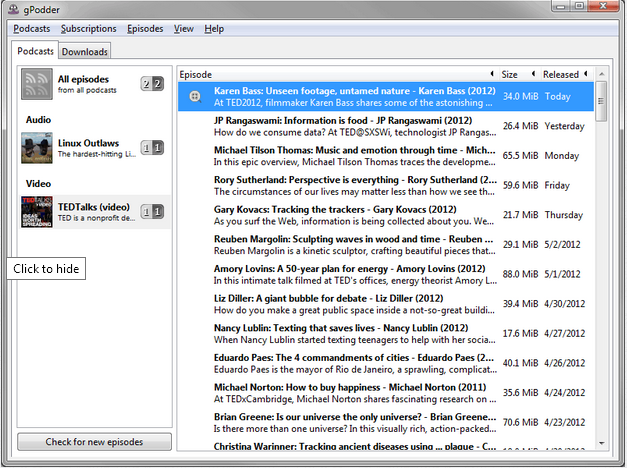
Task: Click the scrollbar down arrow in episode list
Action: tap(601, 443)
